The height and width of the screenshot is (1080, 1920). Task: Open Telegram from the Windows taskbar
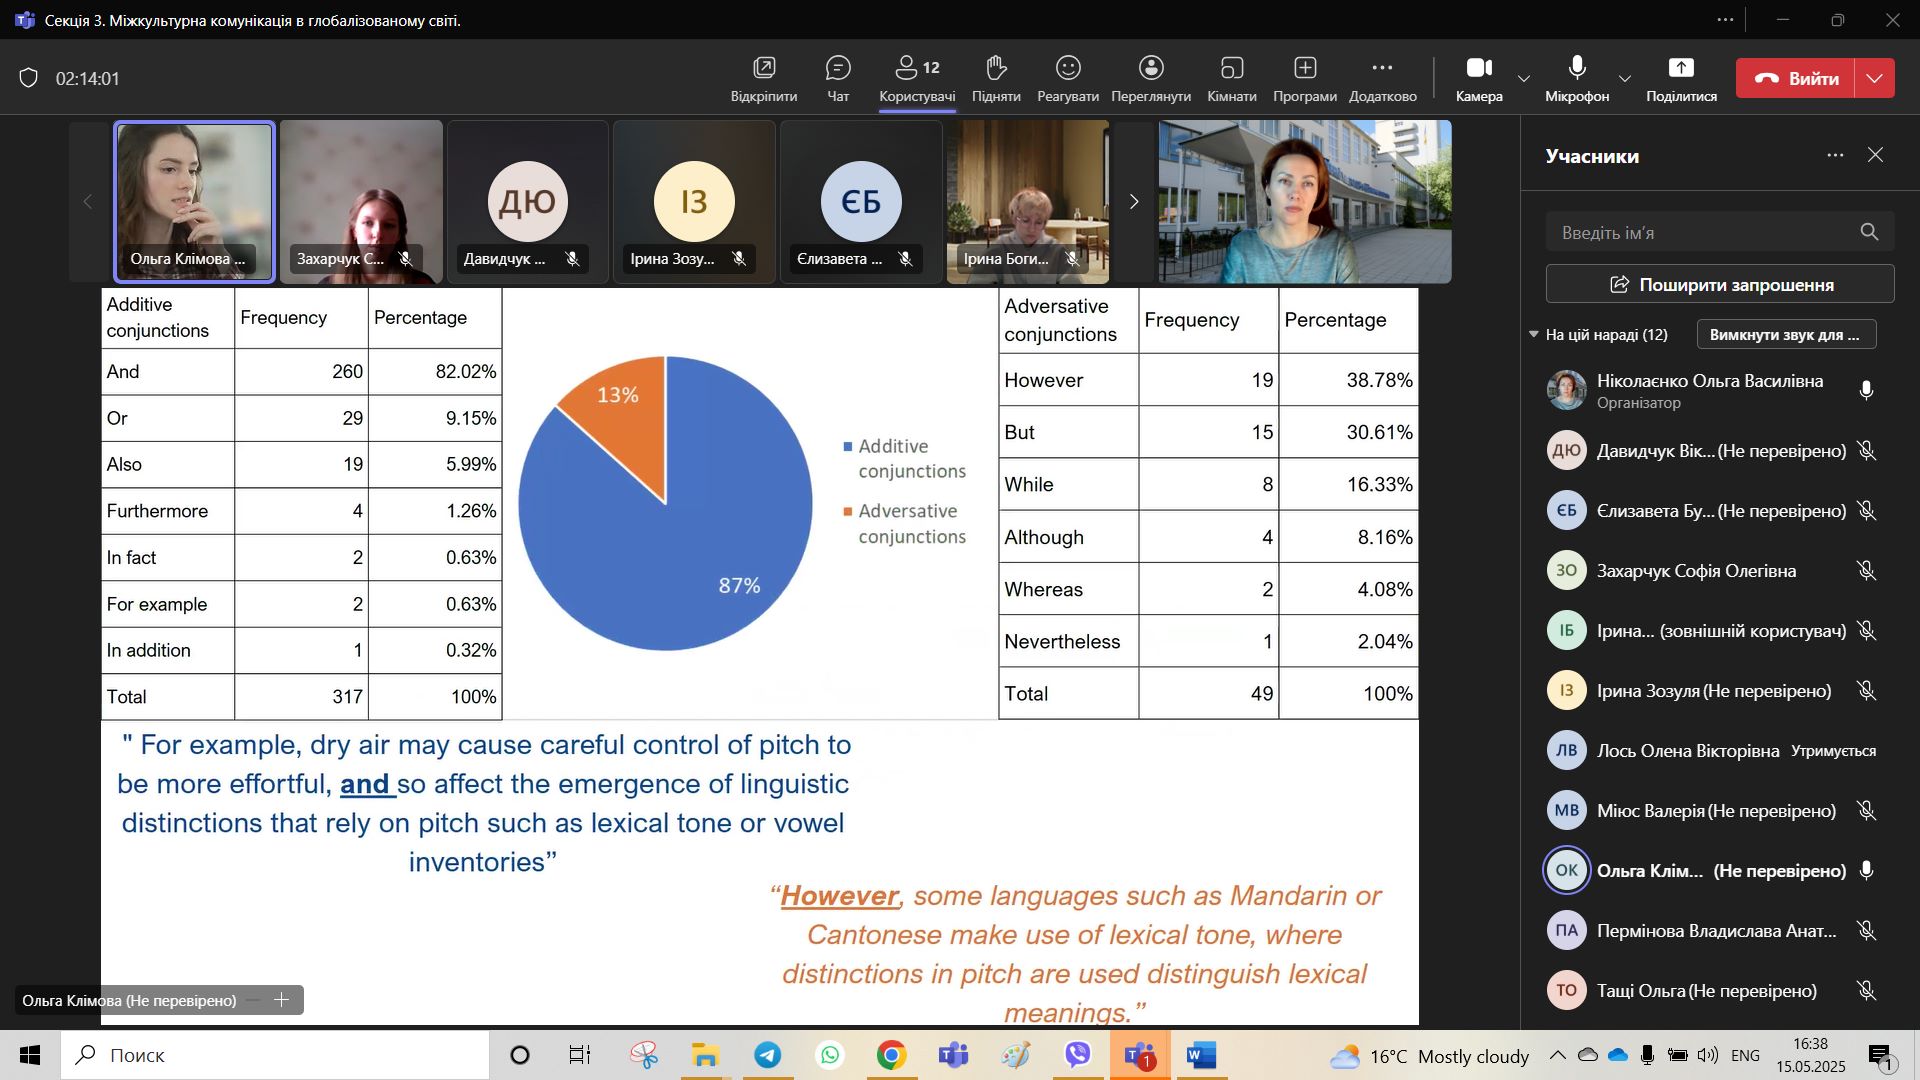[x=768, y=1056]
